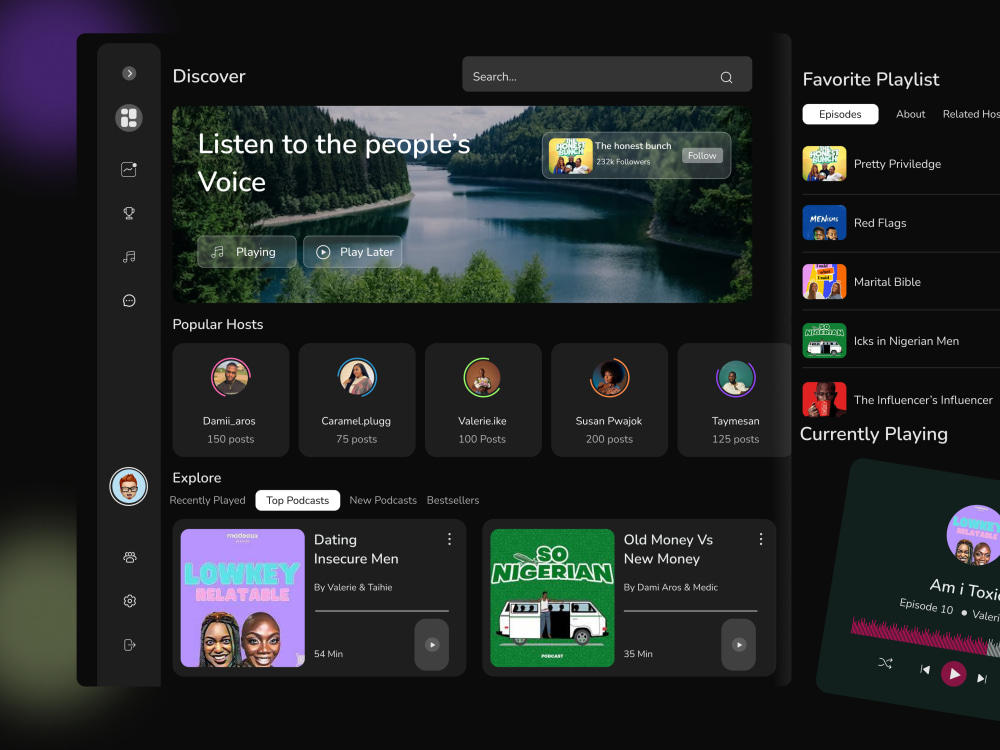Screen dimensions: 1000x750
Task: Click the Playing button on banner
Action: (247, 252)
